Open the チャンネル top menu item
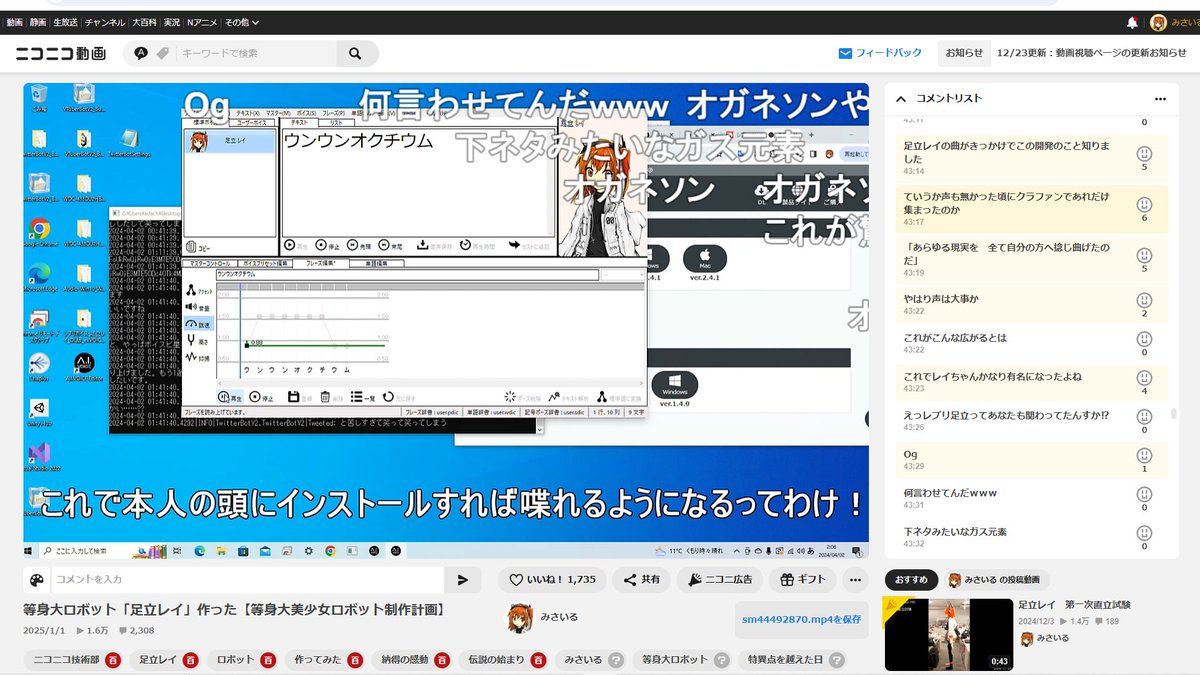The height and width of the screenshot is (675, 1200). pos(105,22)
